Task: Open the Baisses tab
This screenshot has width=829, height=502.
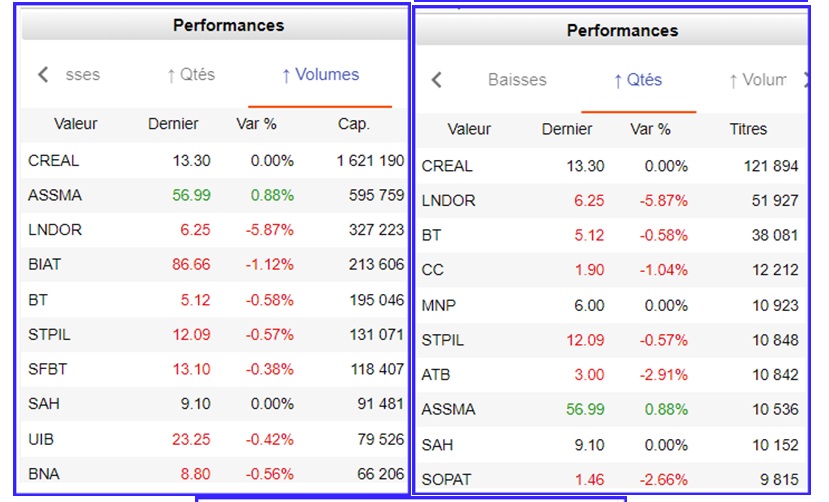Action: [x=517, y=80]
